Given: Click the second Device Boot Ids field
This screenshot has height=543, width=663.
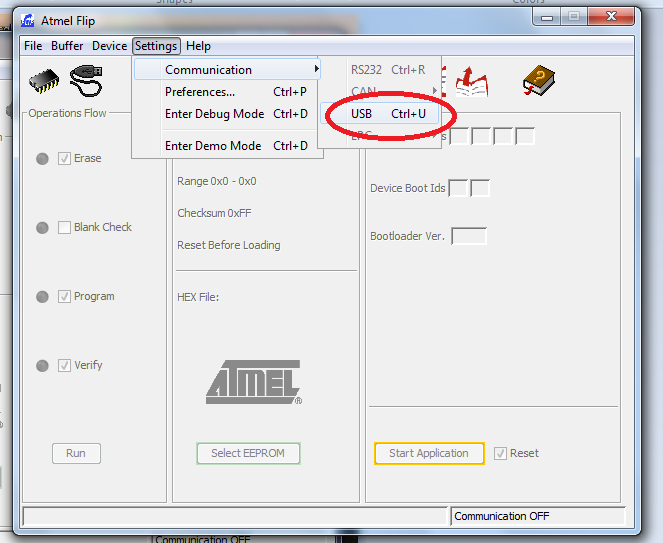Looking at the screenshot, I should [x=480, y=188].
